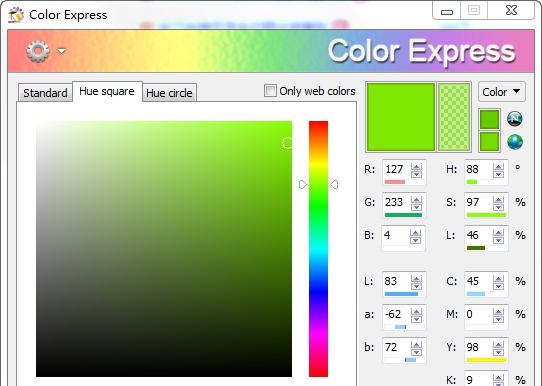Click the K black field showing 9
The height and width of the screenshot is (386, 542).
(x=478, y=379)
